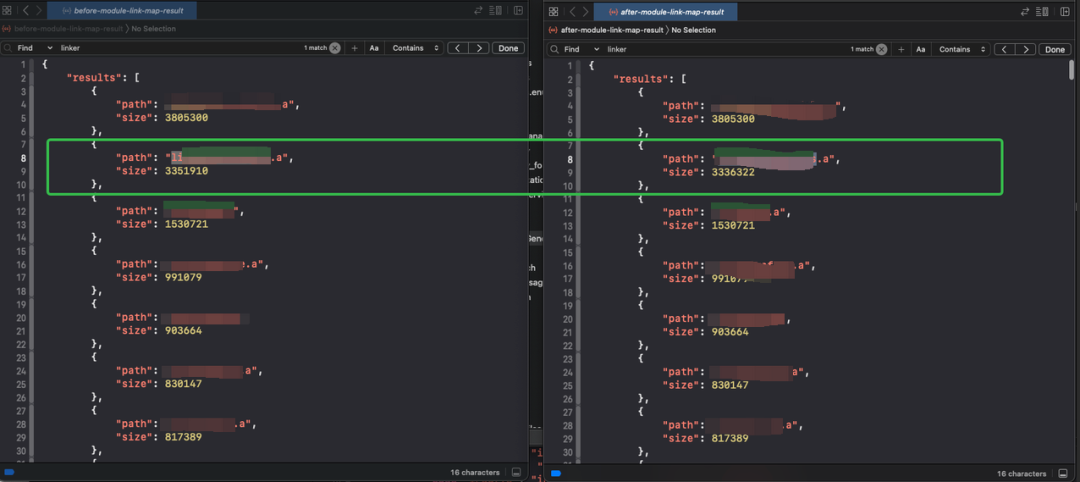Image resolution: width=1080 pixels, height=482 pixels.
Task: Open related items grid in after window
Action: pyautogui.click(x=554, y=12)
